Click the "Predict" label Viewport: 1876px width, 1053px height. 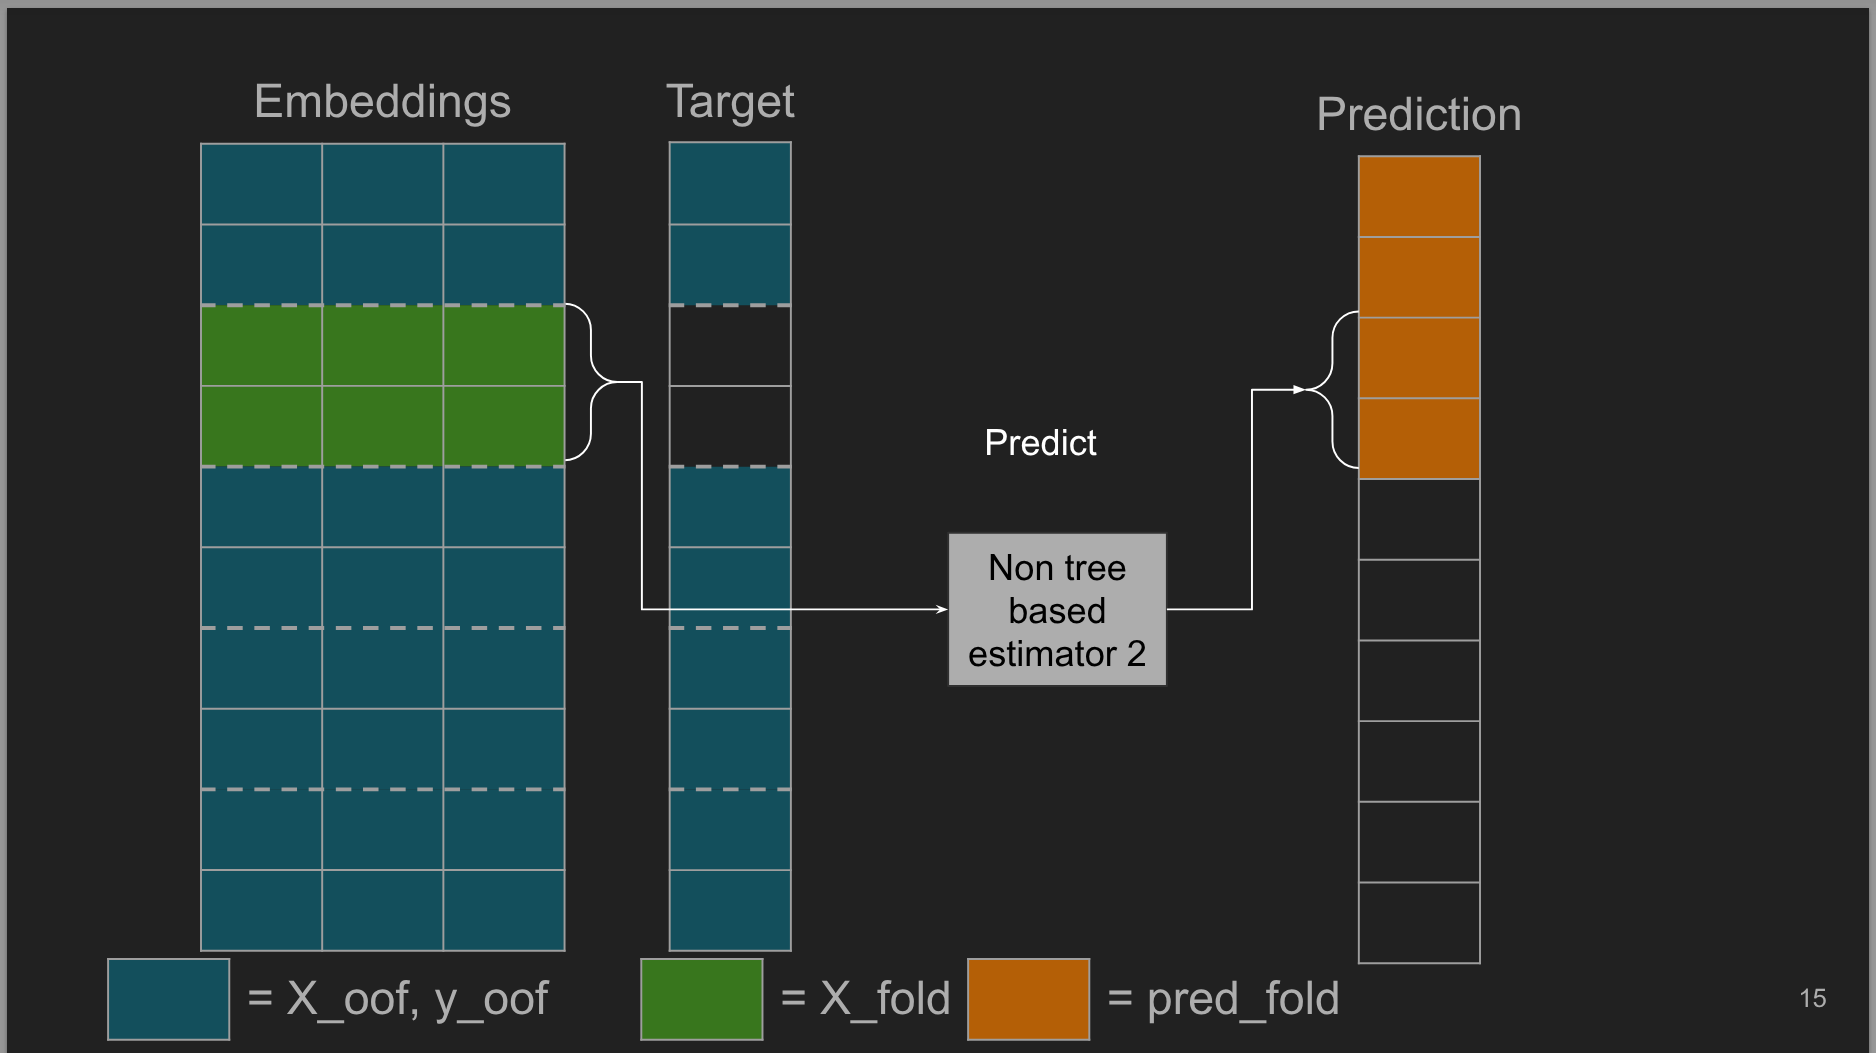1040,443
